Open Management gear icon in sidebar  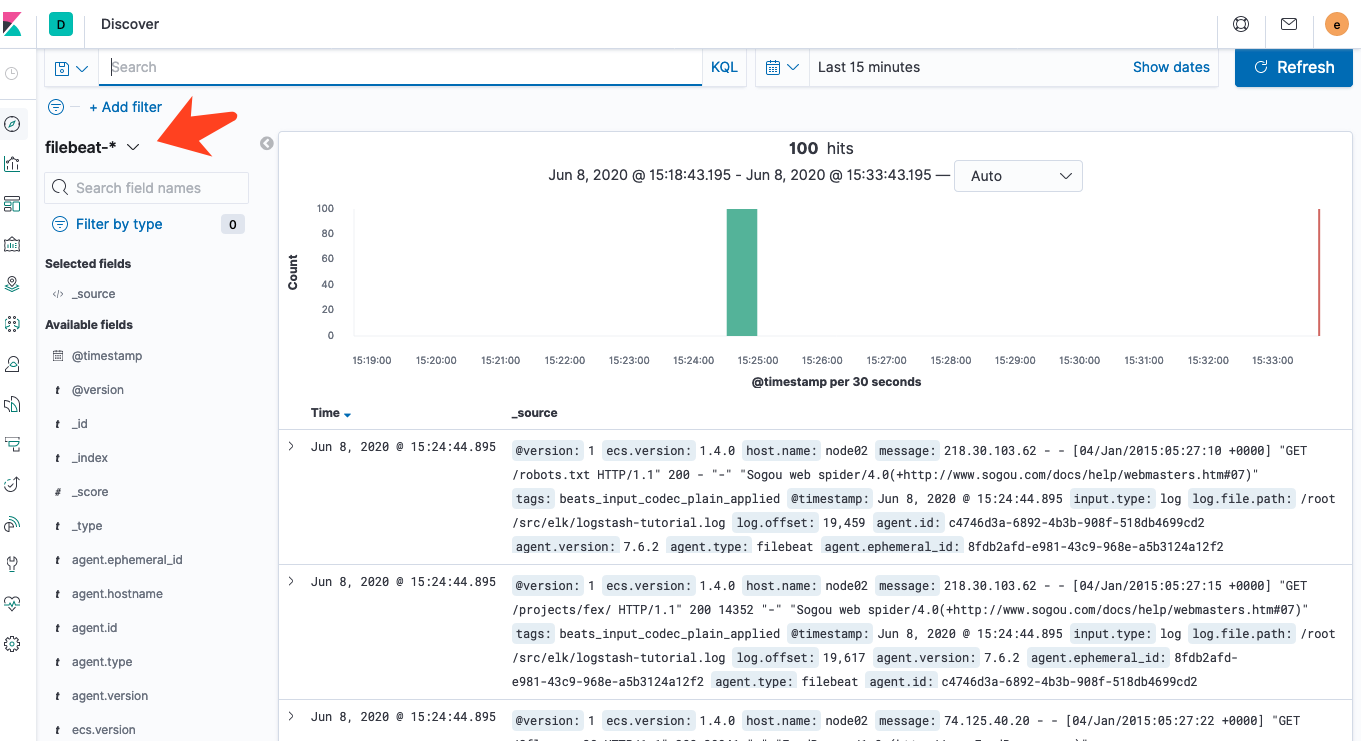coord(12,644)
